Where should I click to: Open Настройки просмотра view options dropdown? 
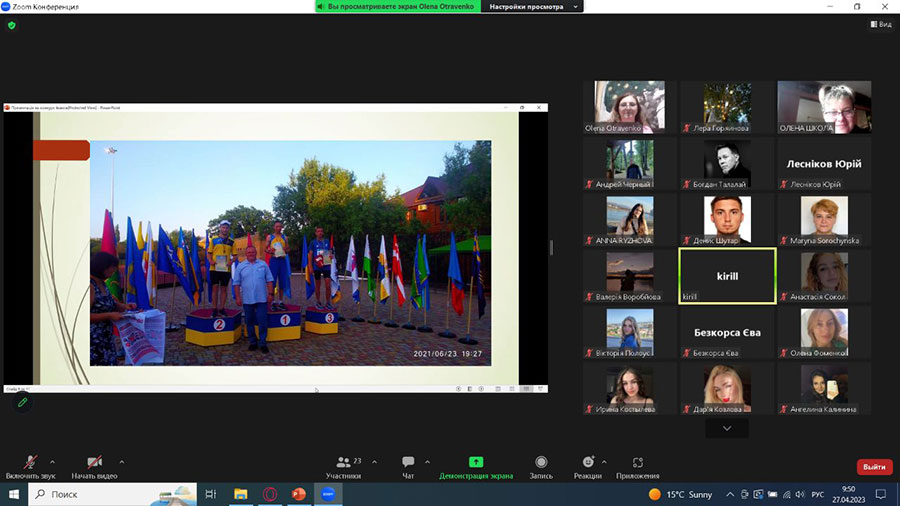533,7
